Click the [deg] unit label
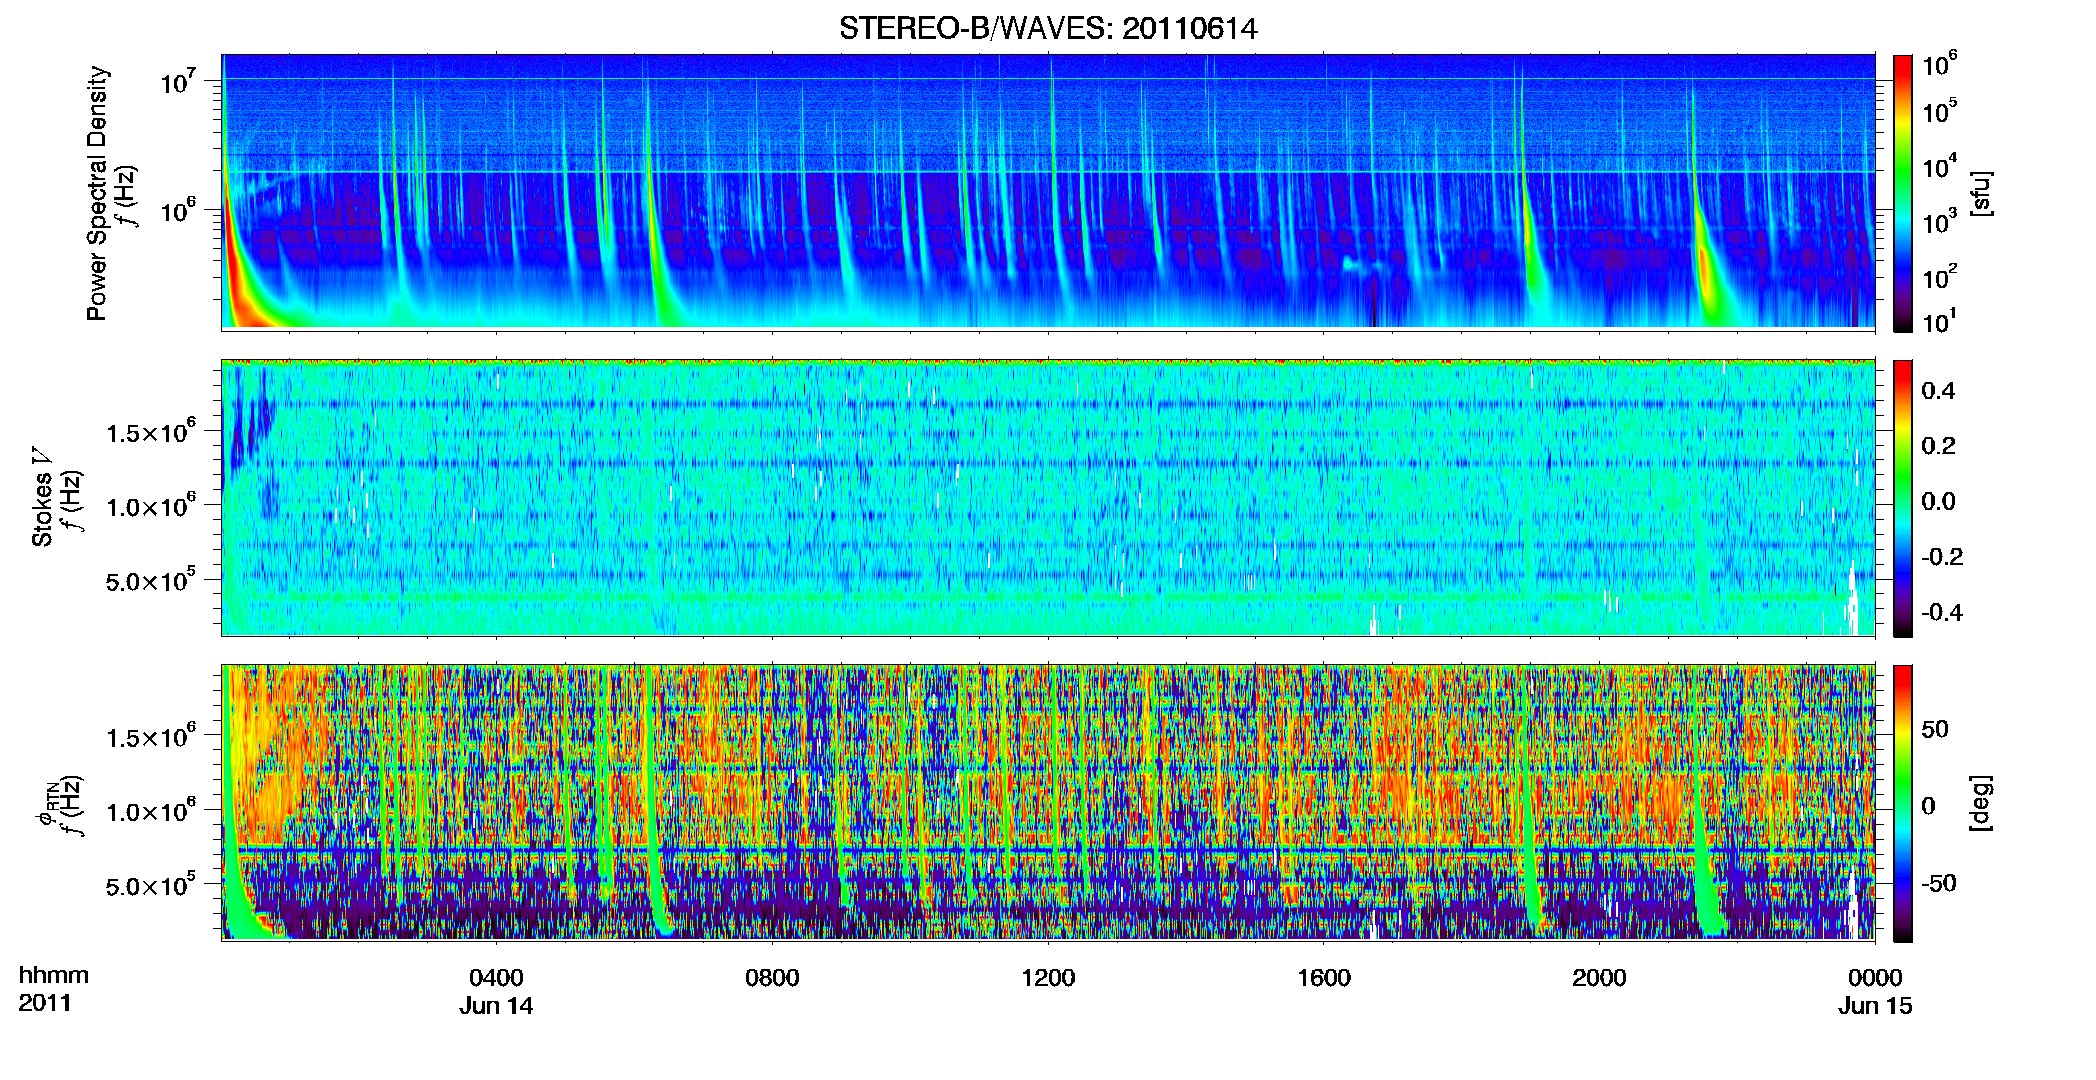 click(1981, 804)
